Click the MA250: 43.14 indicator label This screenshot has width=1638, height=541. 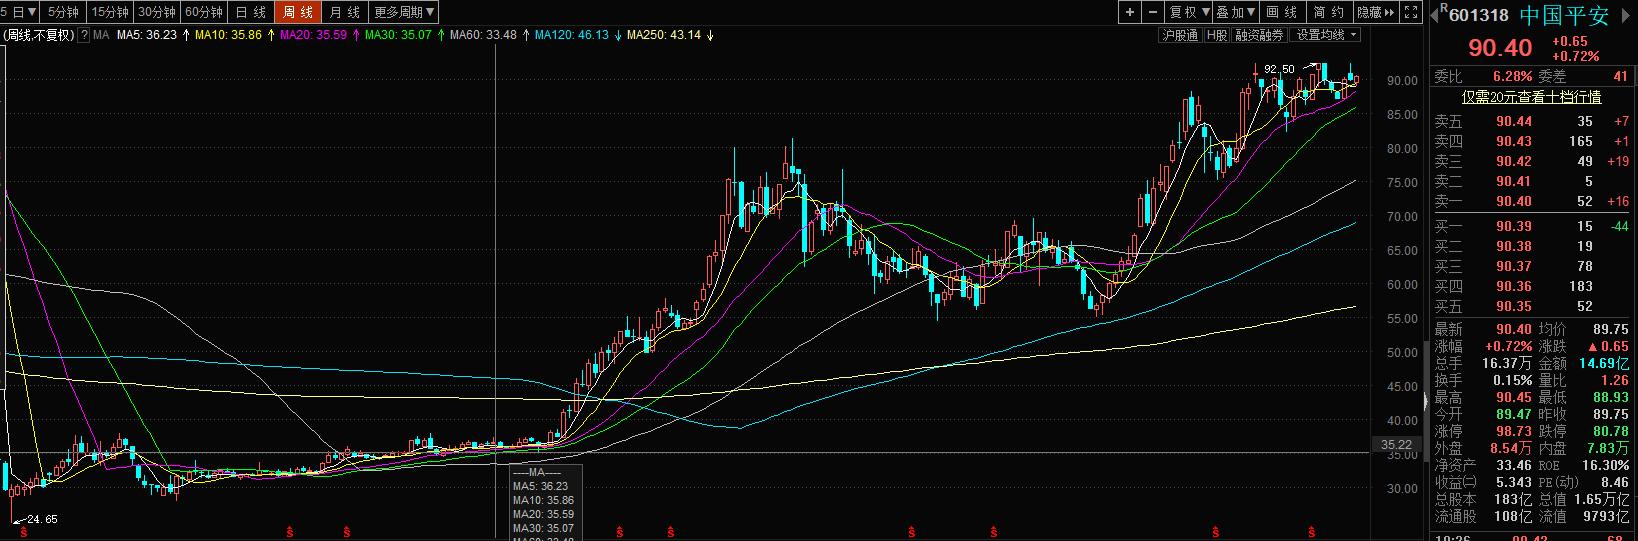click(x=663, y=35)
